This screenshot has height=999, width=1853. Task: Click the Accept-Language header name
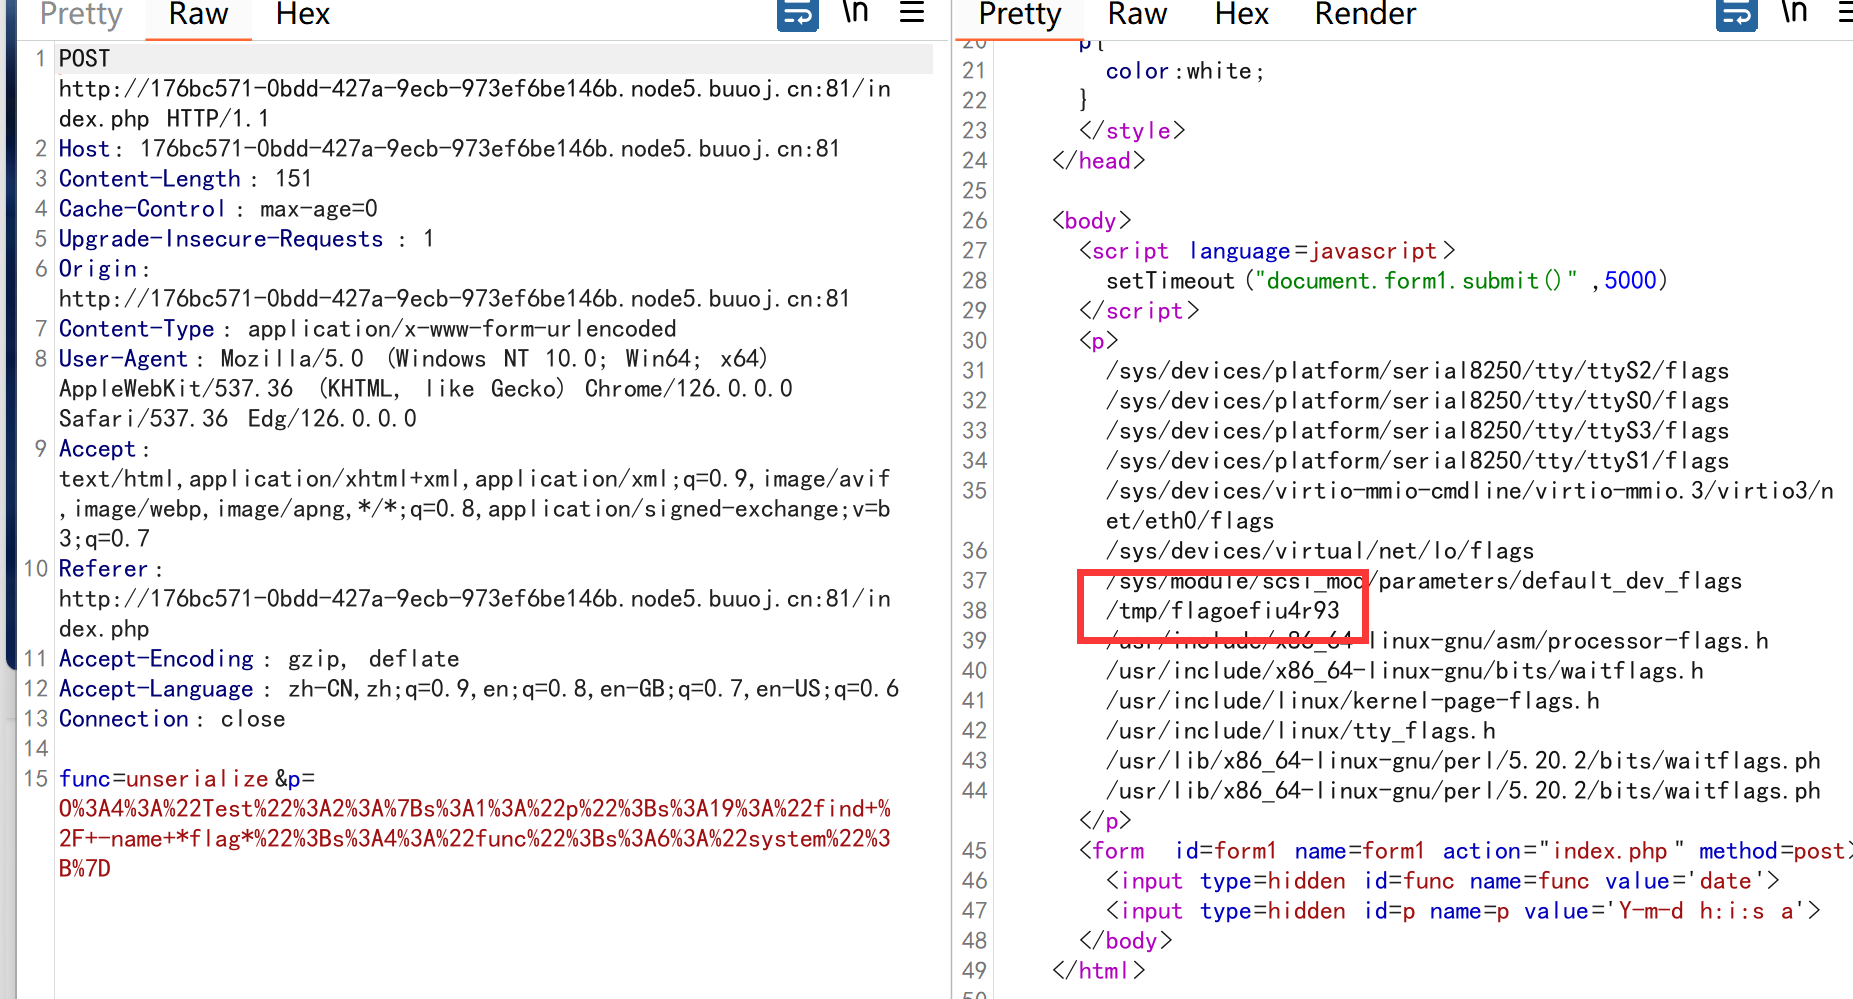pyautogui.click(x=156, y=689)
